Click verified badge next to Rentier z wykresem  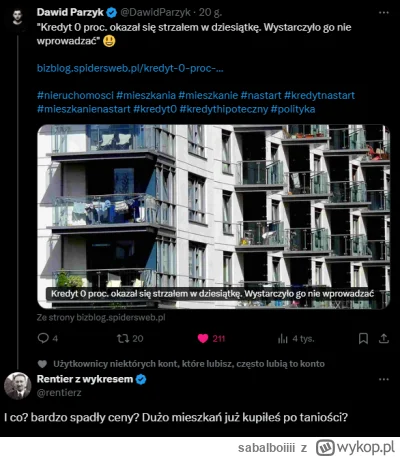pos(141,379)
